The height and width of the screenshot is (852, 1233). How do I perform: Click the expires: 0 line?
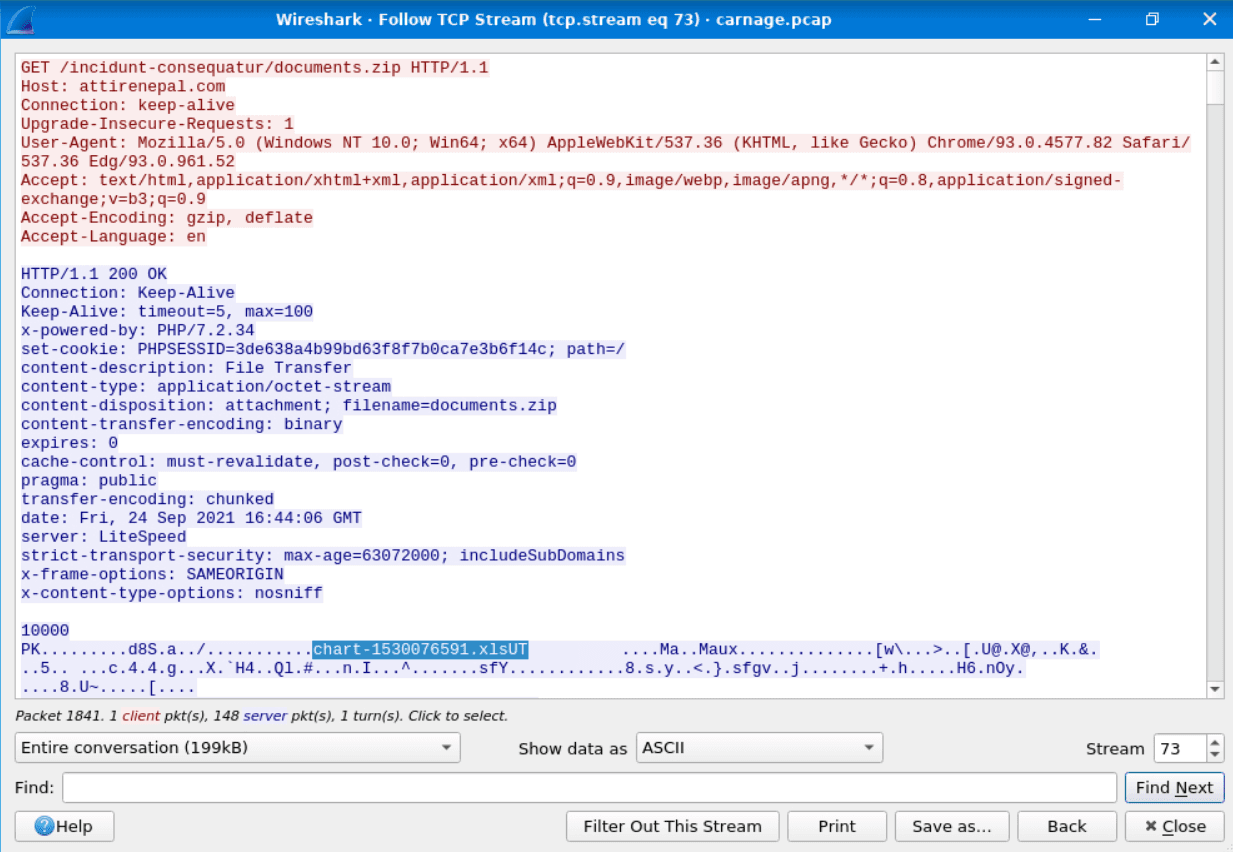click(69, 443)
